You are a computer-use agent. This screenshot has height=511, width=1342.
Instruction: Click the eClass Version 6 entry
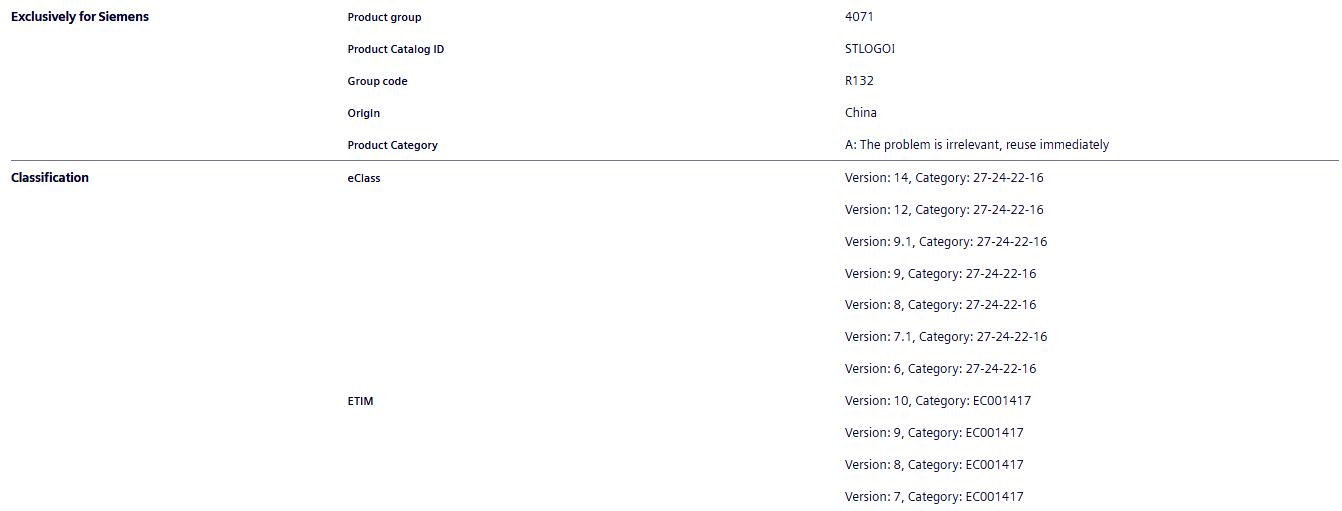[x=940, y=369]
